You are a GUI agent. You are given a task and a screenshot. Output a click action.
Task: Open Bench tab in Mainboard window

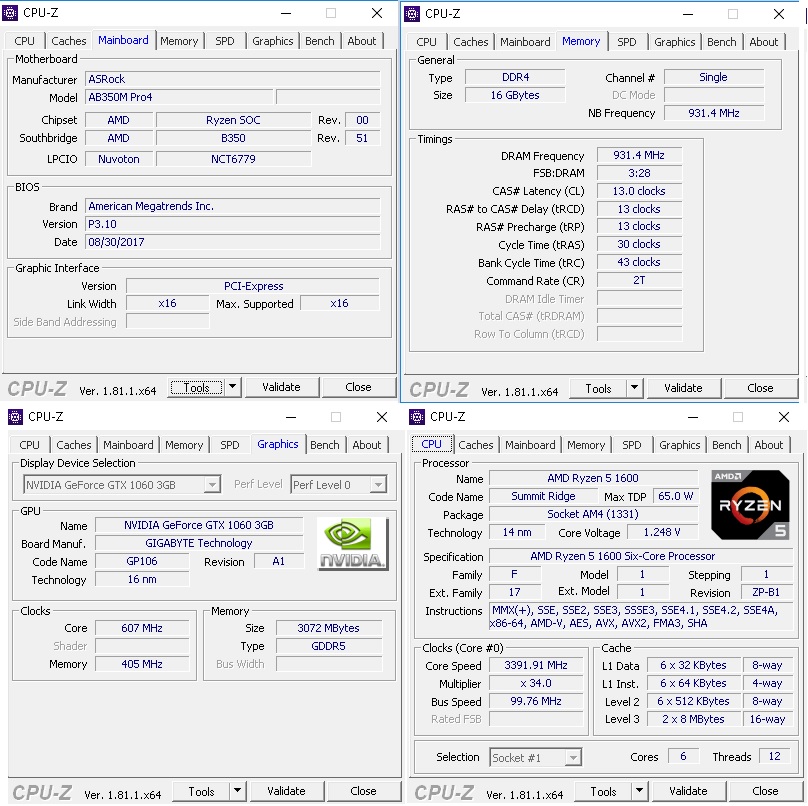[319, 41]
